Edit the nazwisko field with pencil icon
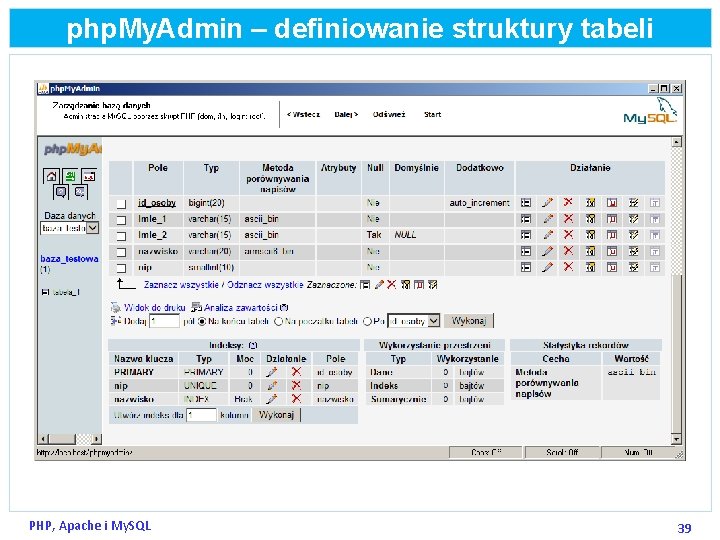This screenshot has height=540, width=720. 547,251
